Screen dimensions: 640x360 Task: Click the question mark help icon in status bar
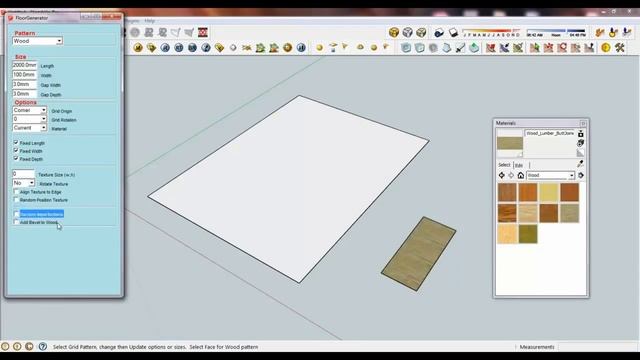pyautogui.click(x=43, y=347)
